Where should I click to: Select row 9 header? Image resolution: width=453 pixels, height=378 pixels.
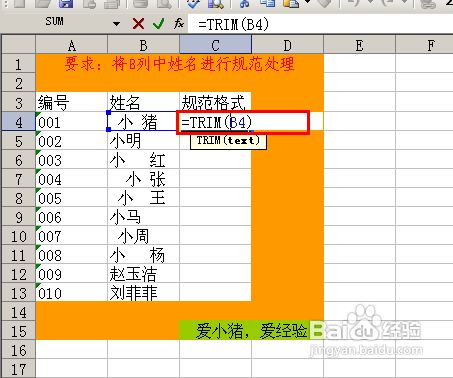19,216
